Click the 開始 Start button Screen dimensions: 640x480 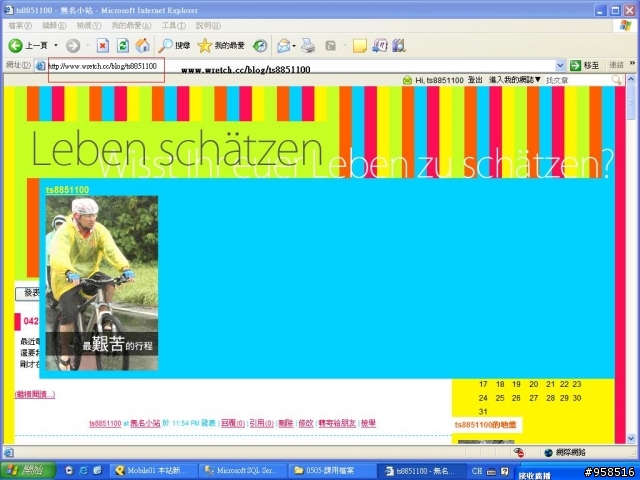(x=28, y=470)
